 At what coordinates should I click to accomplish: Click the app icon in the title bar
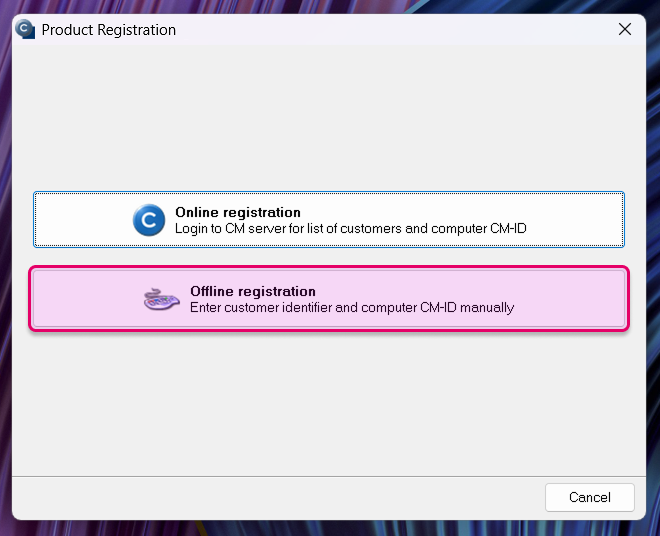(x=25, y=29)
